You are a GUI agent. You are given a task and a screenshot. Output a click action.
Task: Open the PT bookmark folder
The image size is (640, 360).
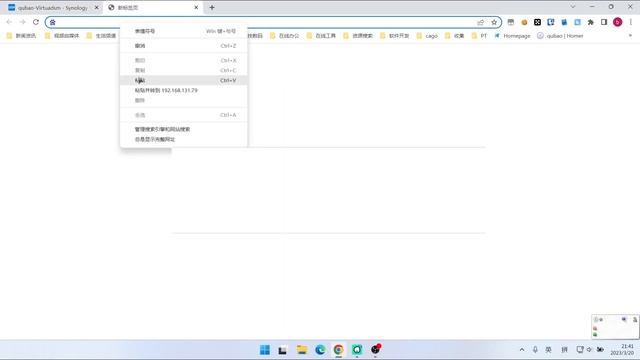coord(479,36)
